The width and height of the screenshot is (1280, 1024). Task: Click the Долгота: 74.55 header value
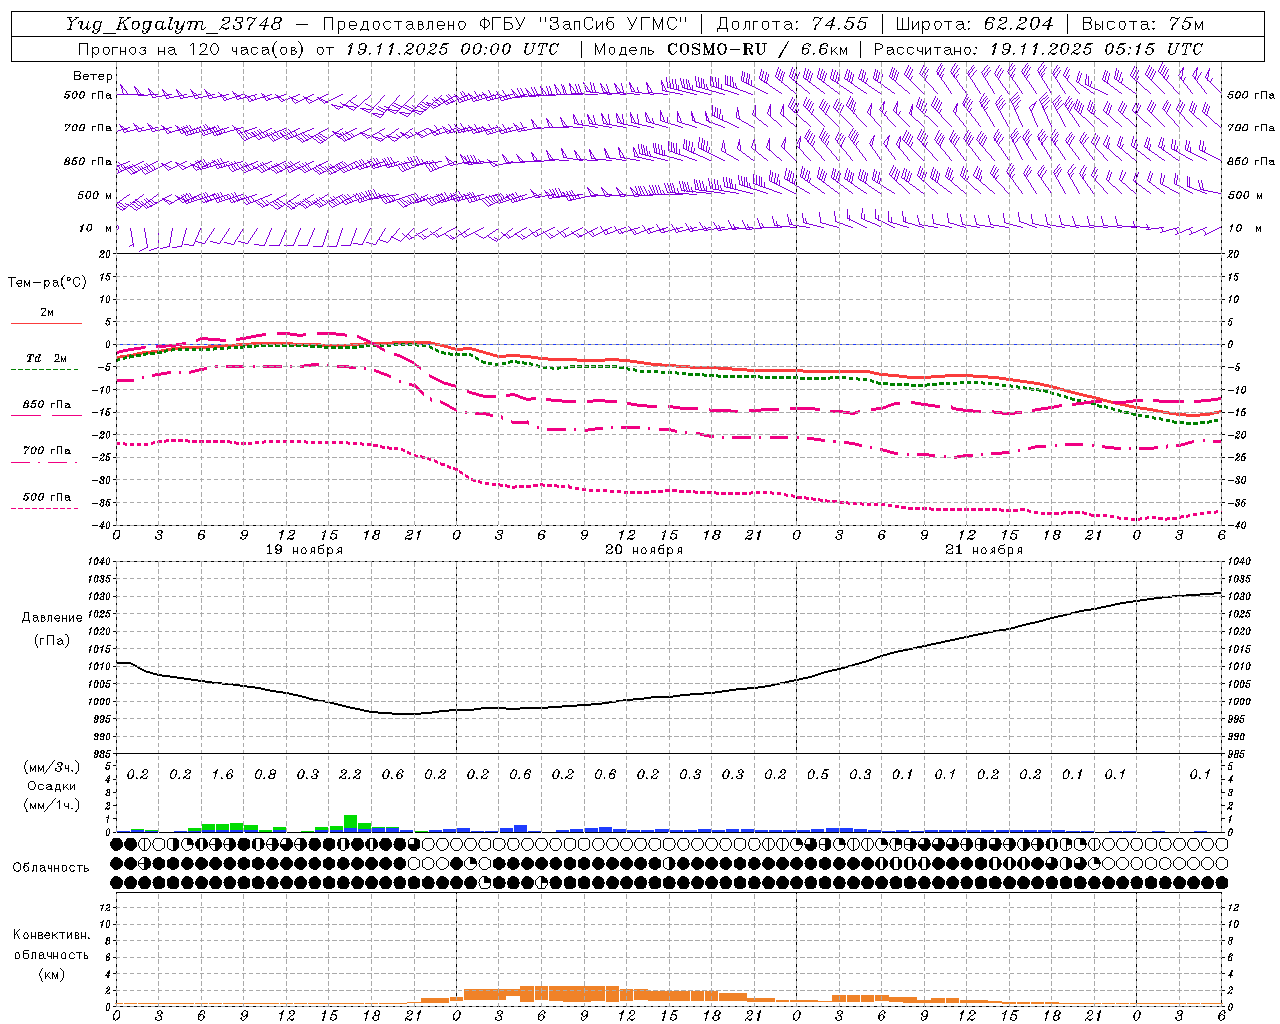pos(793,24)
